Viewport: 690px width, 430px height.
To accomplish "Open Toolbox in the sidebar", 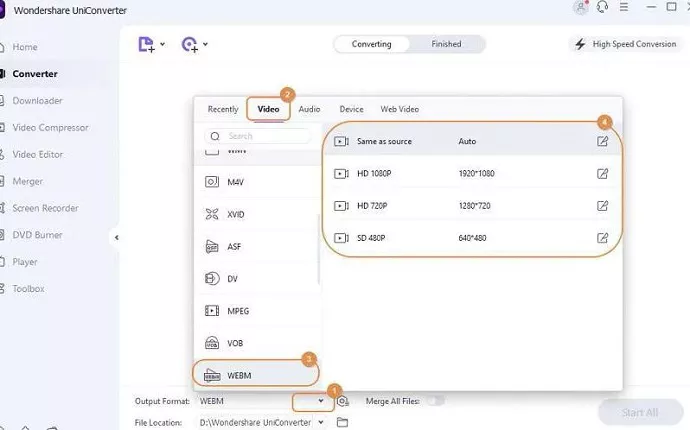I will coord(28,289).
